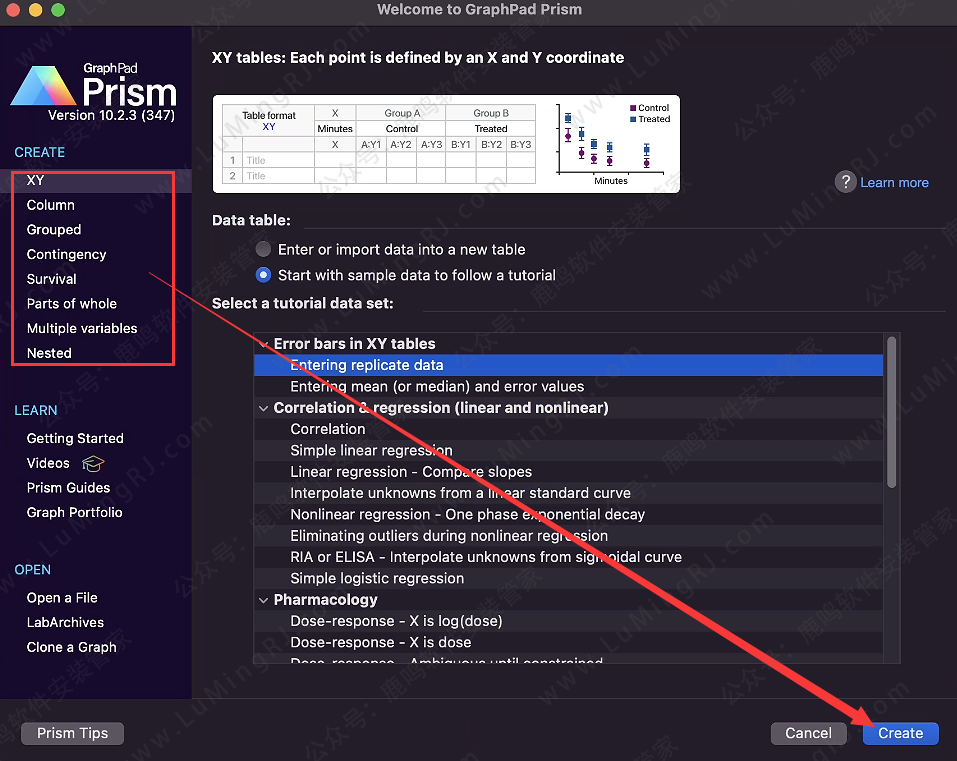
Task: Click the GraphPad Prism logo
Action: (94, 92)
